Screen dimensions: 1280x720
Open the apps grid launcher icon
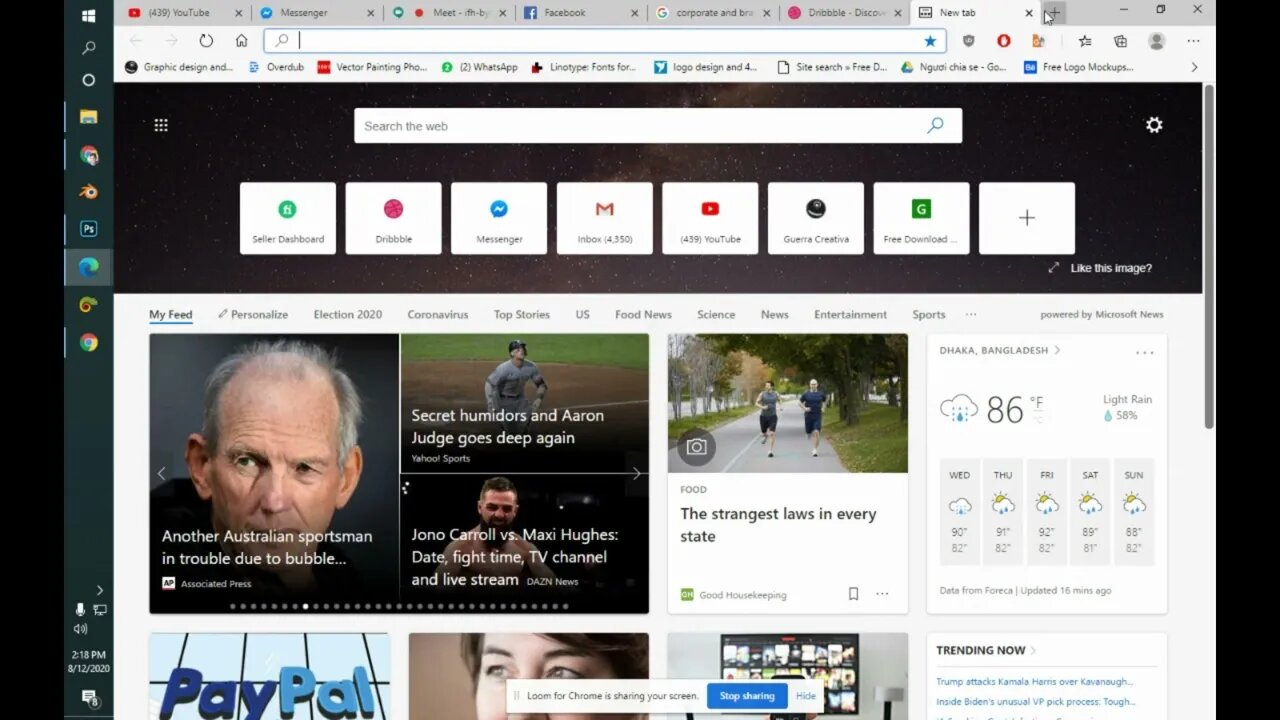[161, 125]
